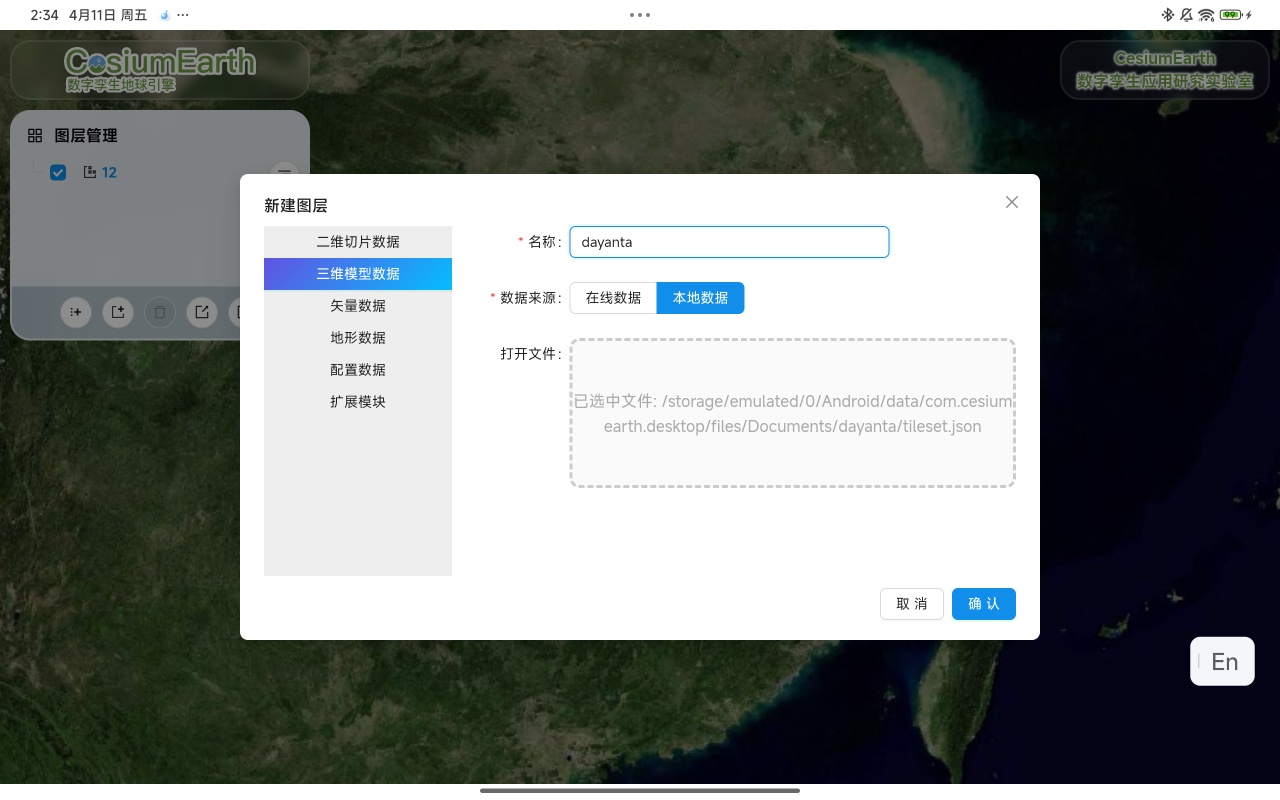This screenshot has height=800, width=1280.
Task: Tap the time 2:34 in status bar
Action: pyautogui.click(x=45, y=15)
